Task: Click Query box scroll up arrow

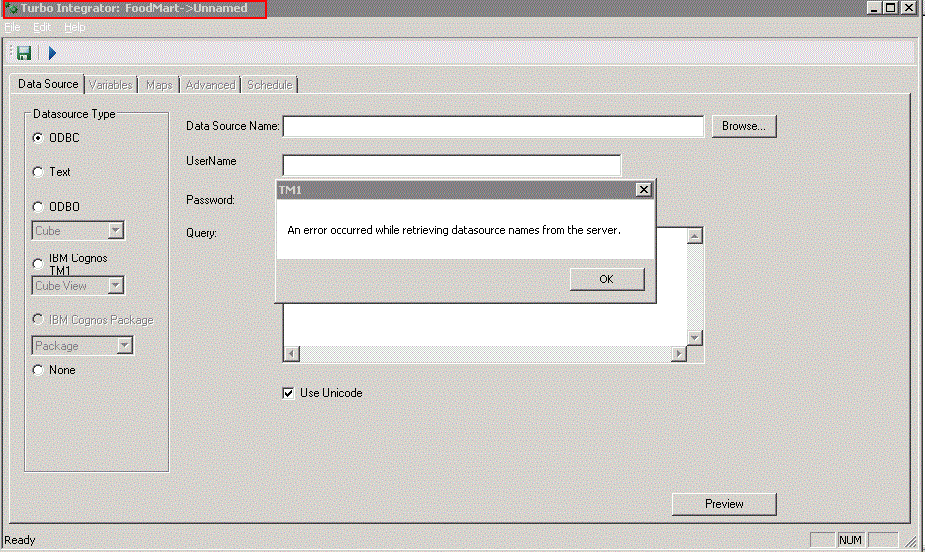Action: [695, 236]
